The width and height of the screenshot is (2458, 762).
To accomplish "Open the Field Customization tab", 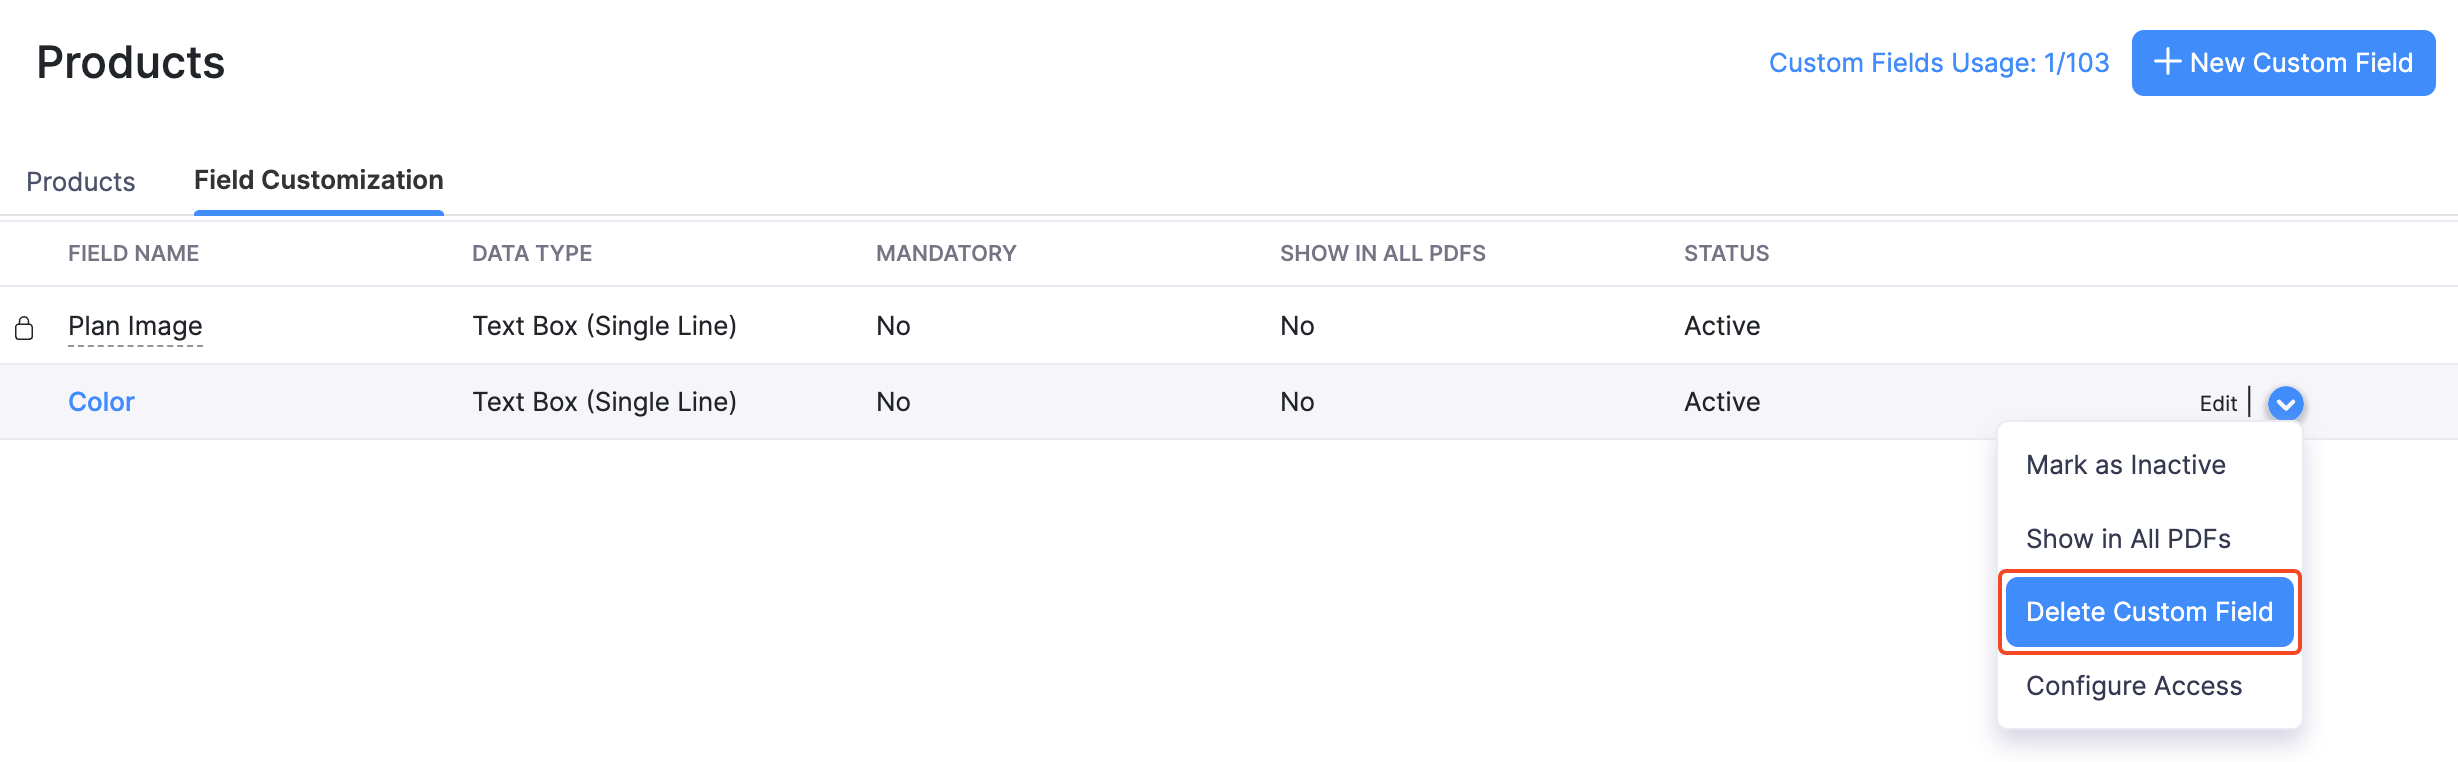I will [x=318, y=180].
